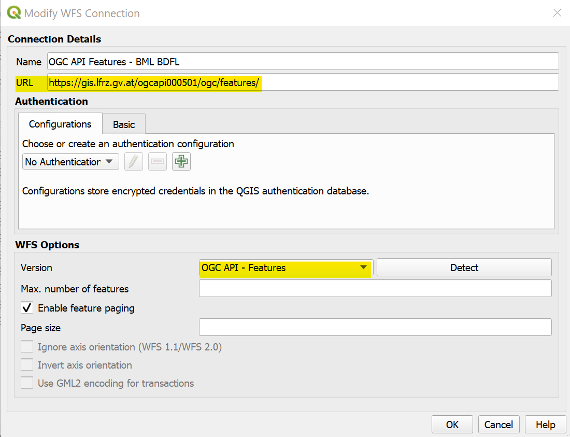570x437 pixels.
Task: Check Invert axis orientation option
Action: point(27,365)
